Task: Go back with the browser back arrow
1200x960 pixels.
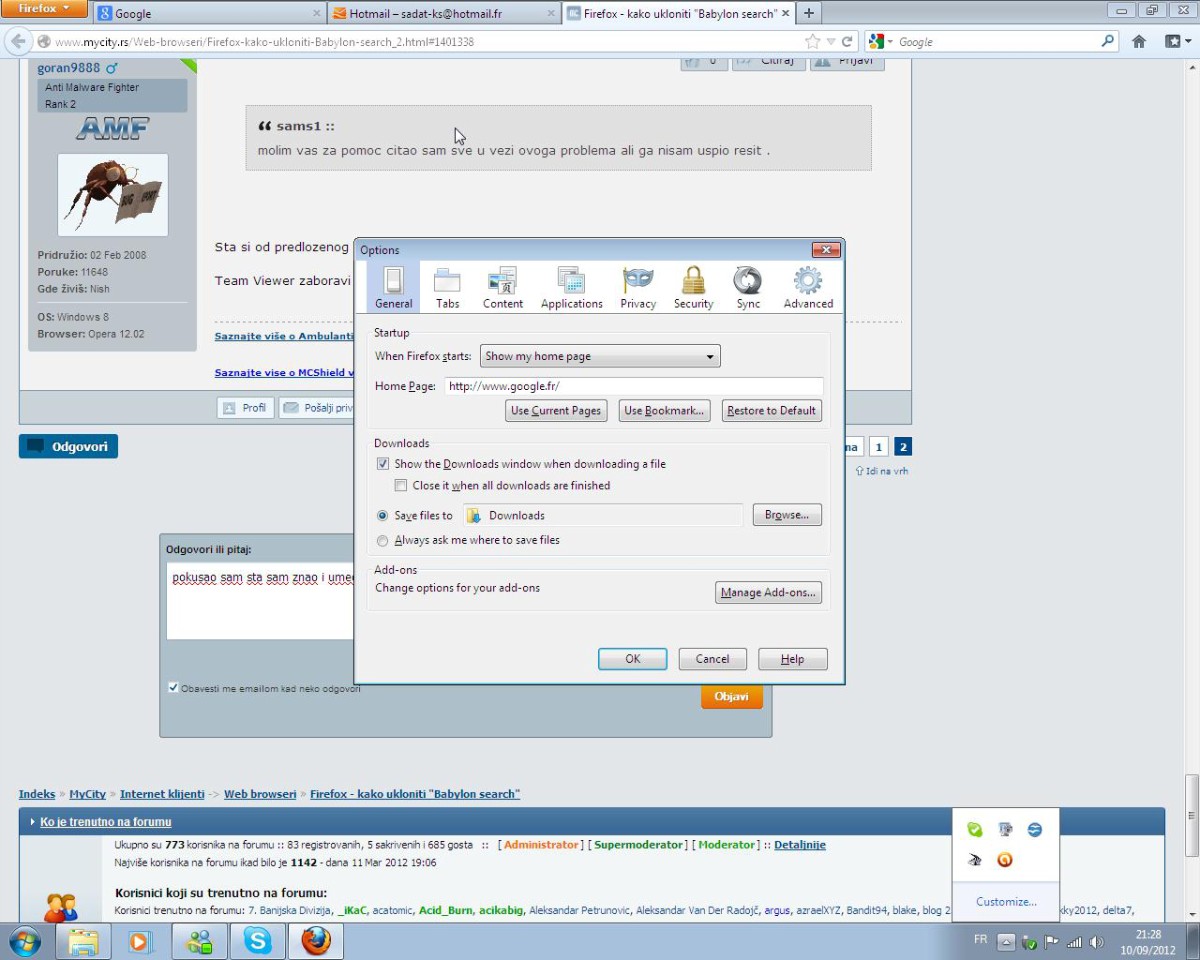Action: coord(18,42)
